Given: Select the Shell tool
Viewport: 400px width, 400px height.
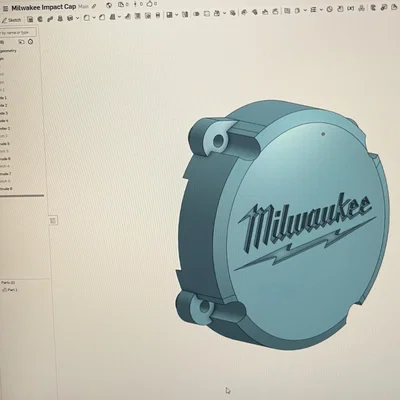Looking at the screenshot, I should [137, 16].
